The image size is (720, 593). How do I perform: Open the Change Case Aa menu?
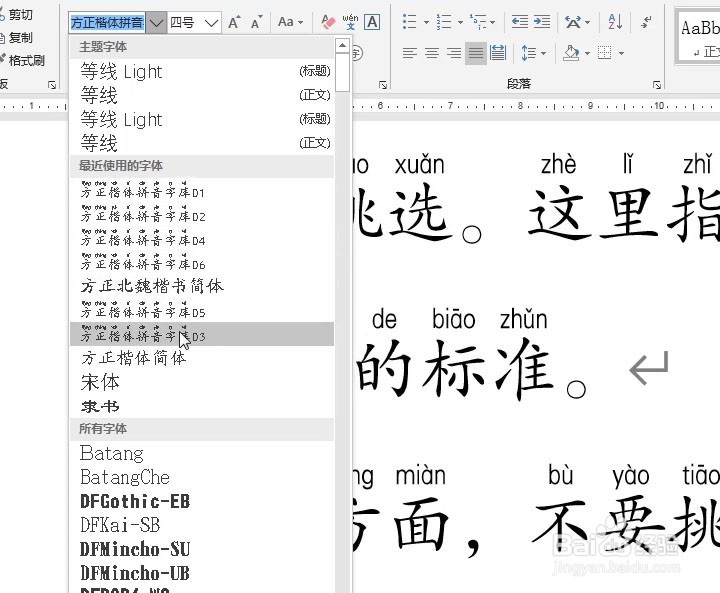(x=290, y=22)
